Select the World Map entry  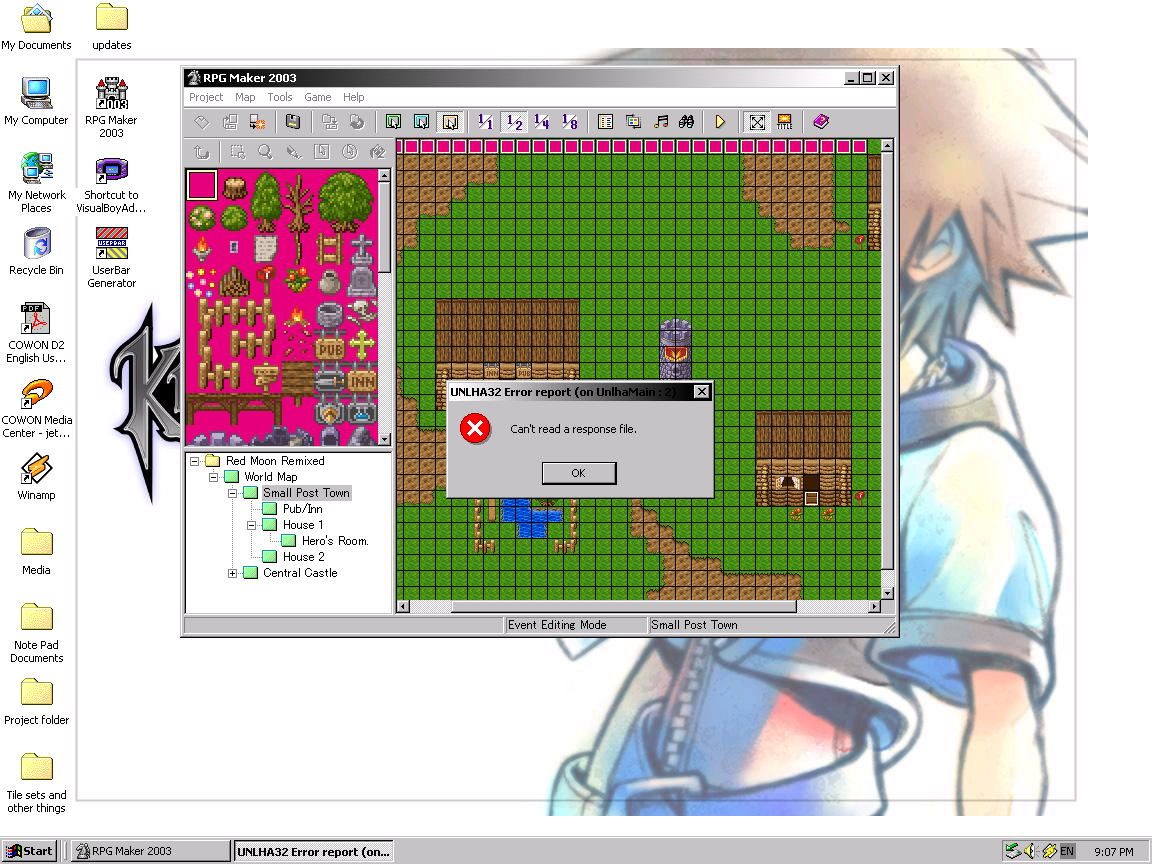click(270, 477)
